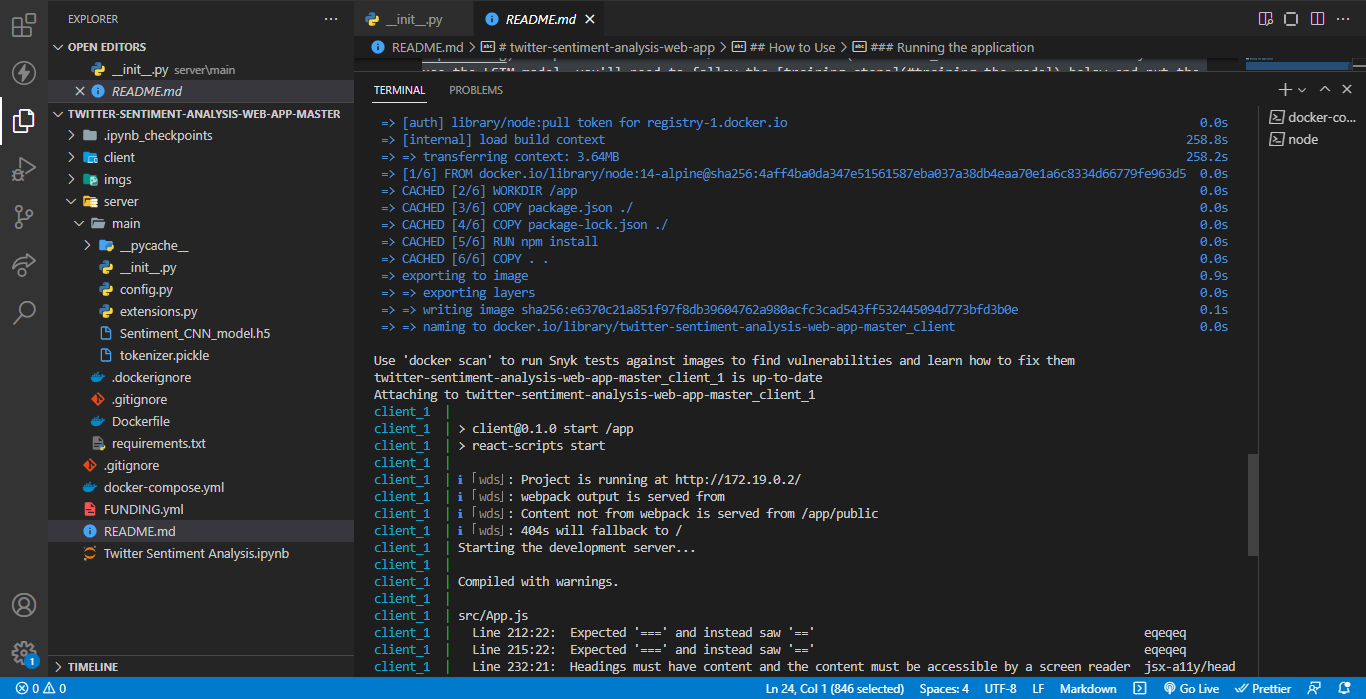Screen dimensions: 1366x699
Task: Select the Explorer files icon in activity bar
Action: tap(24, 121)
